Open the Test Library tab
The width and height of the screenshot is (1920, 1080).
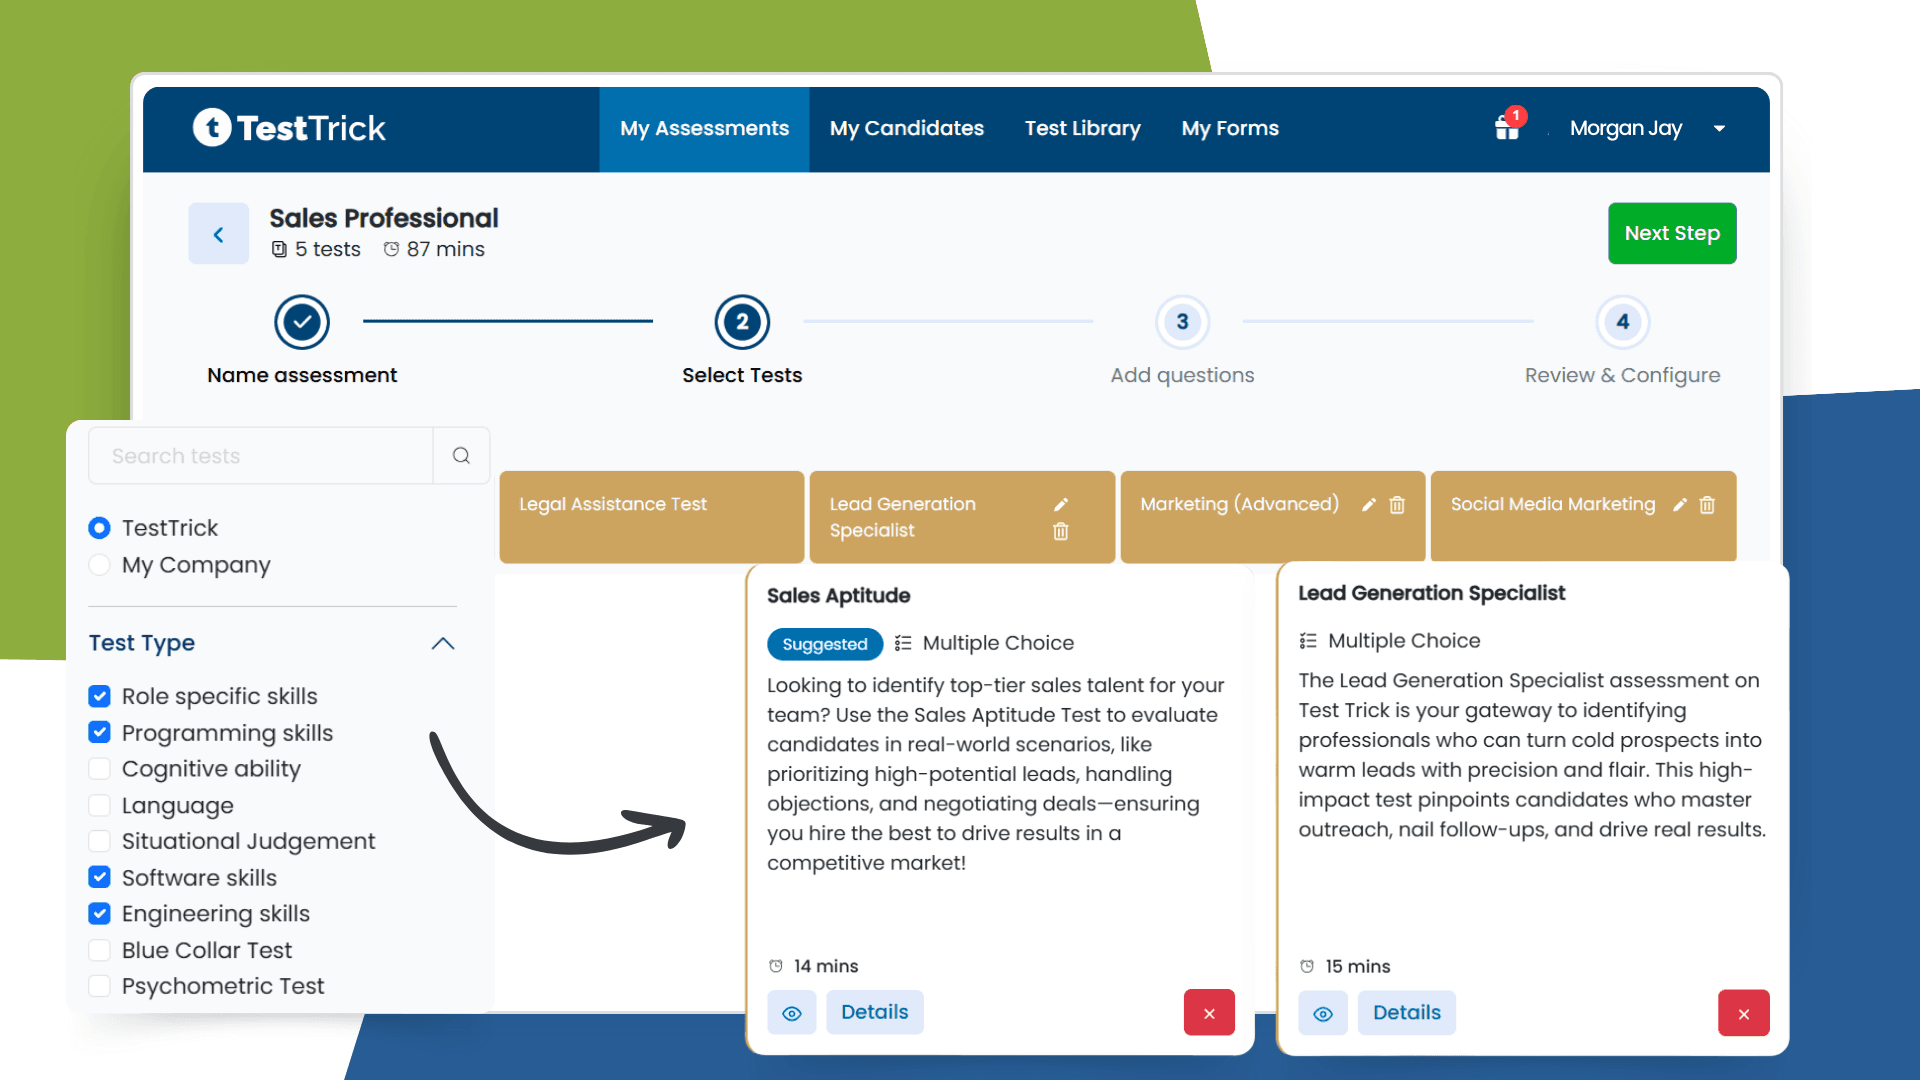1082,128
